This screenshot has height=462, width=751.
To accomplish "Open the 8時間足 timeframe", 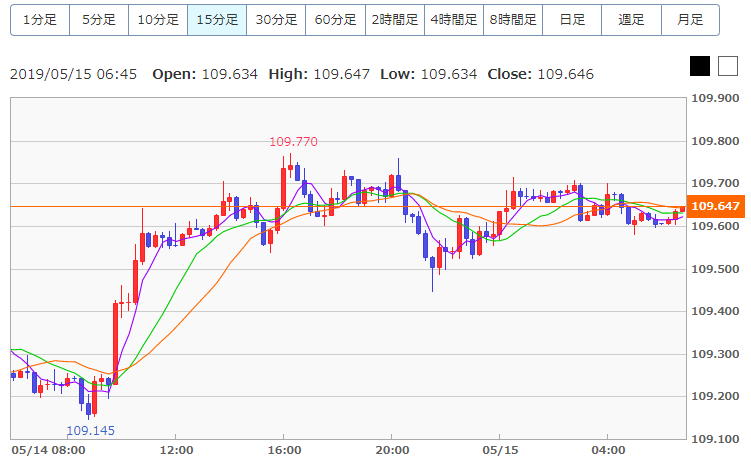I will [x=513, y=20].
